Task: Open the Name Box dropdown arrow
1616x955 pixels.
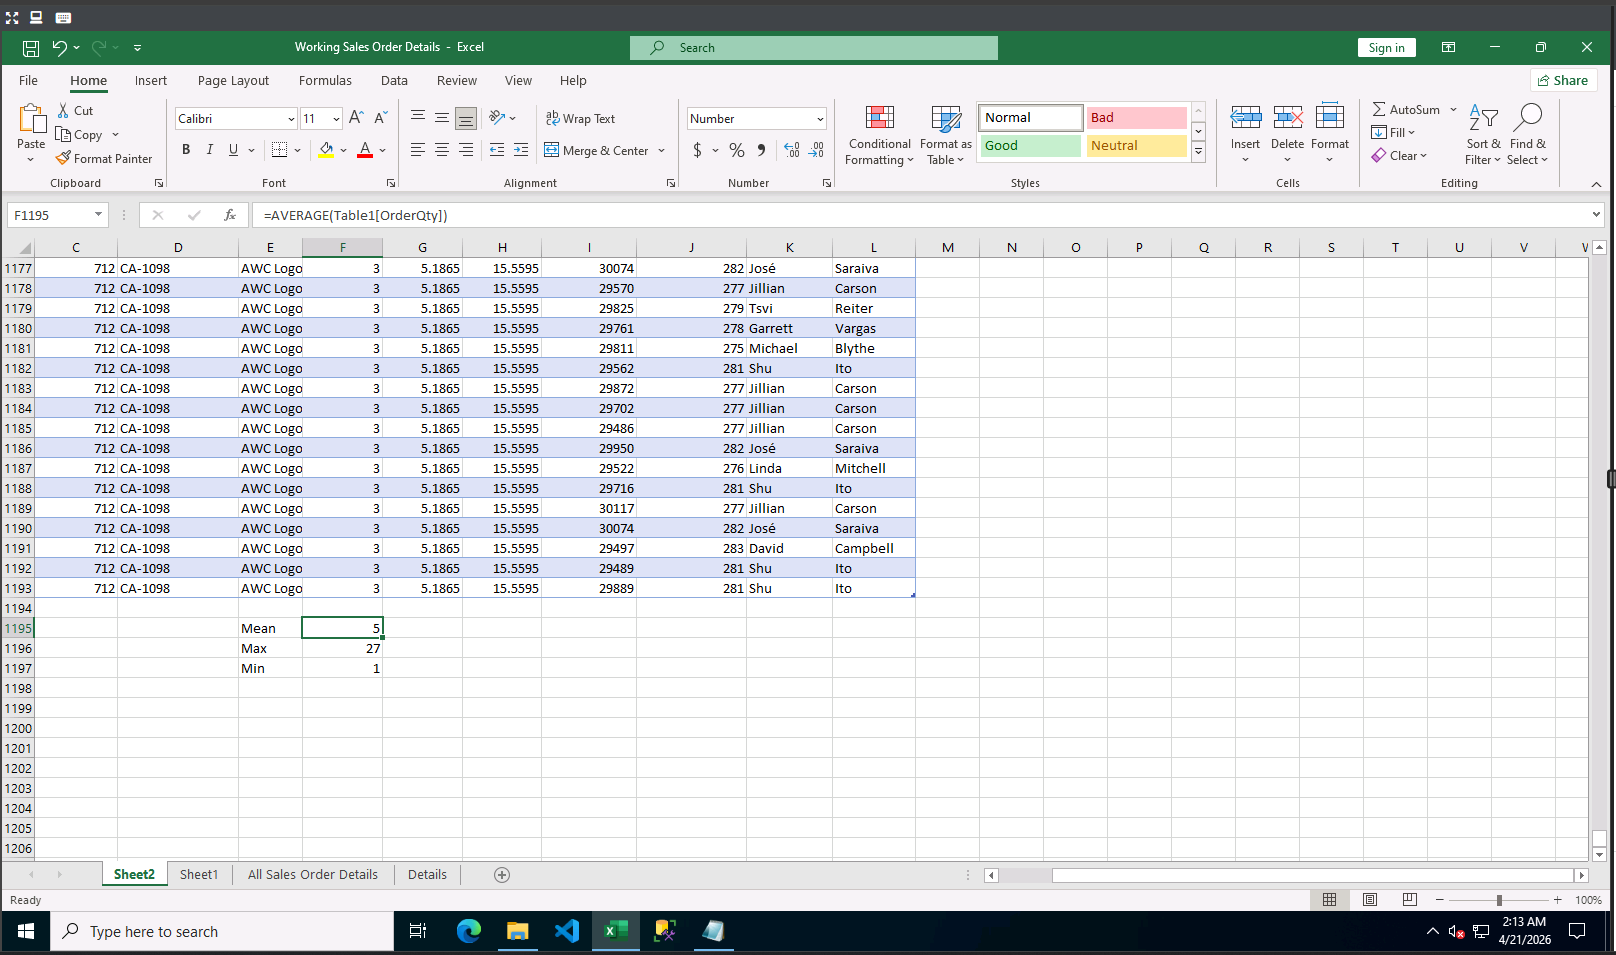Action: click(98, 215)
